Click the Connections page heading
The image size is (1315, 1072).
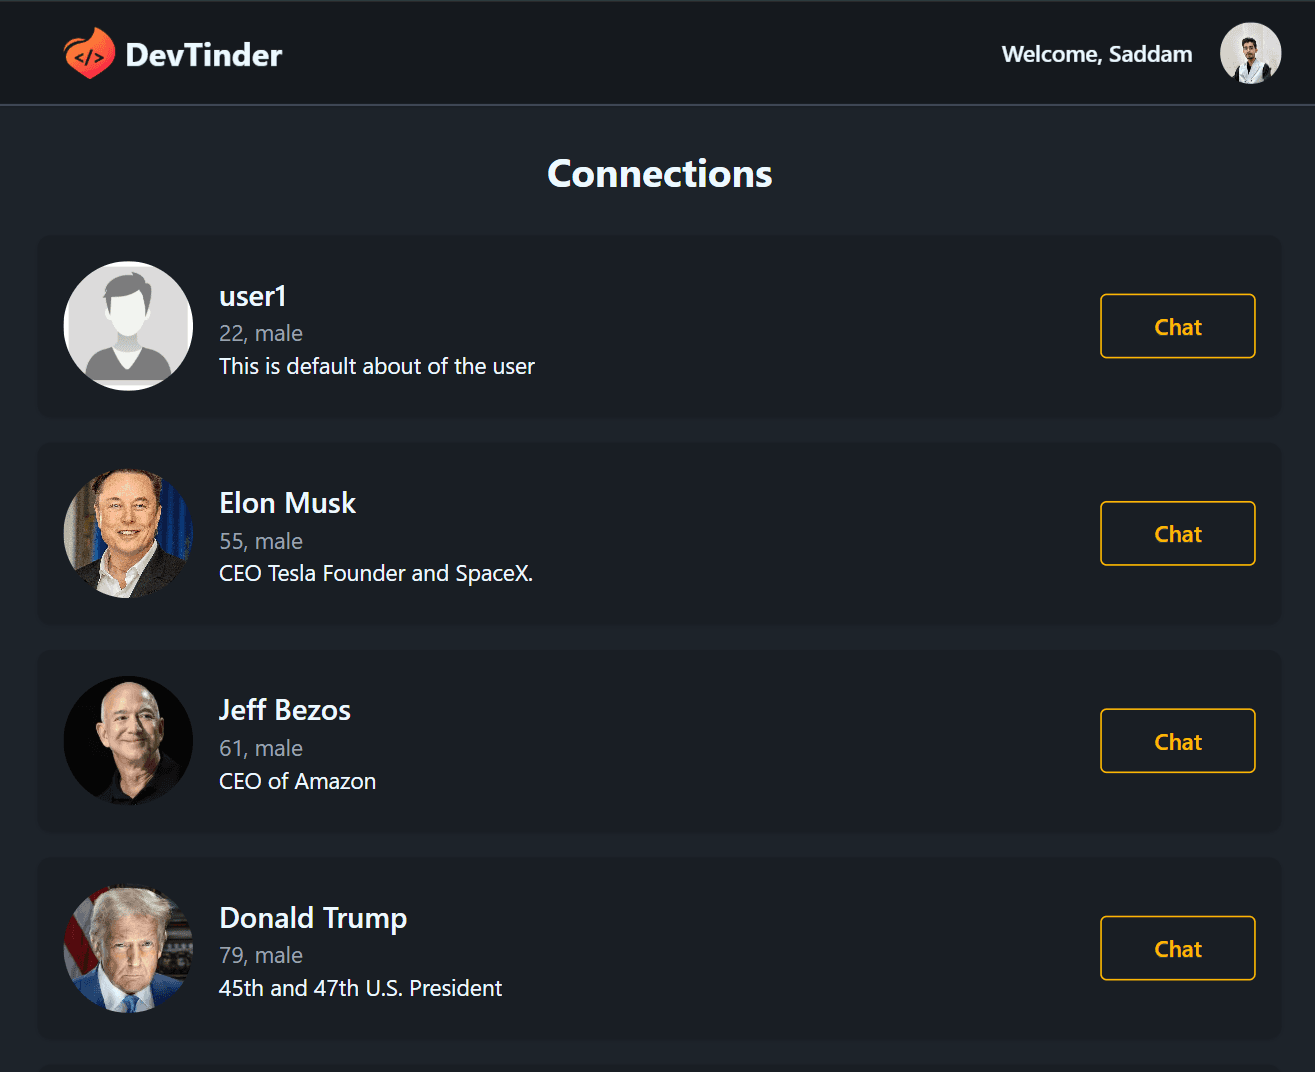click(x=660, y=174)
